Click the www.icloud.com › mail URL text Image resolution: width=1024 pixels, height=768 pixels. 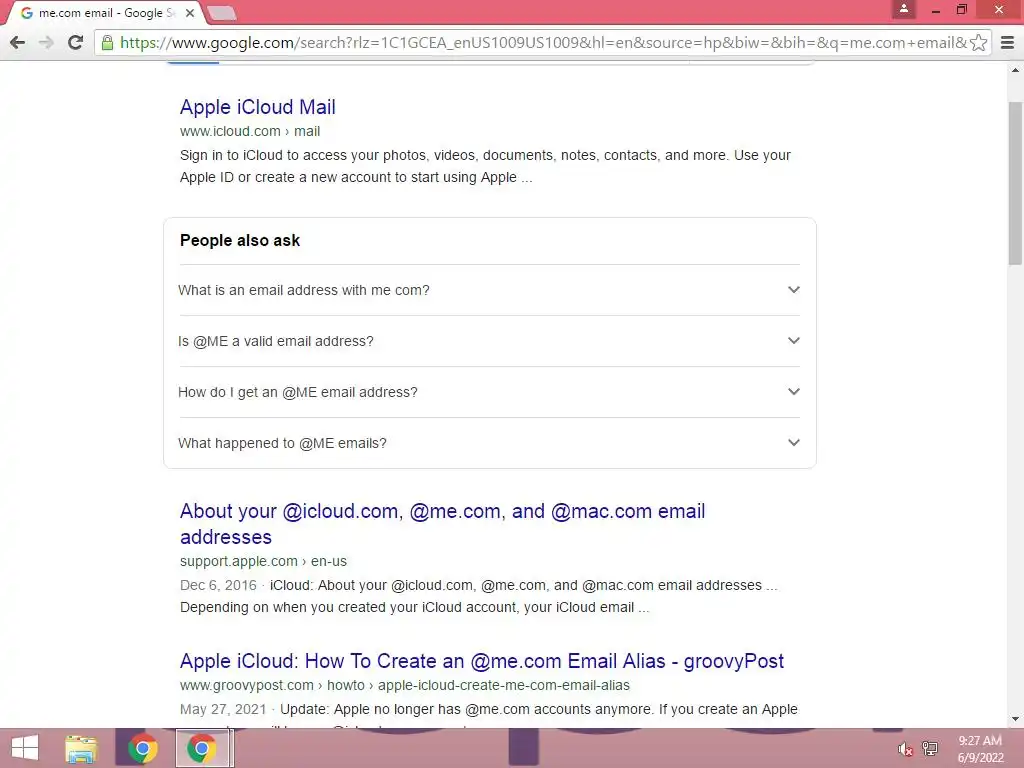pos(250,131)
